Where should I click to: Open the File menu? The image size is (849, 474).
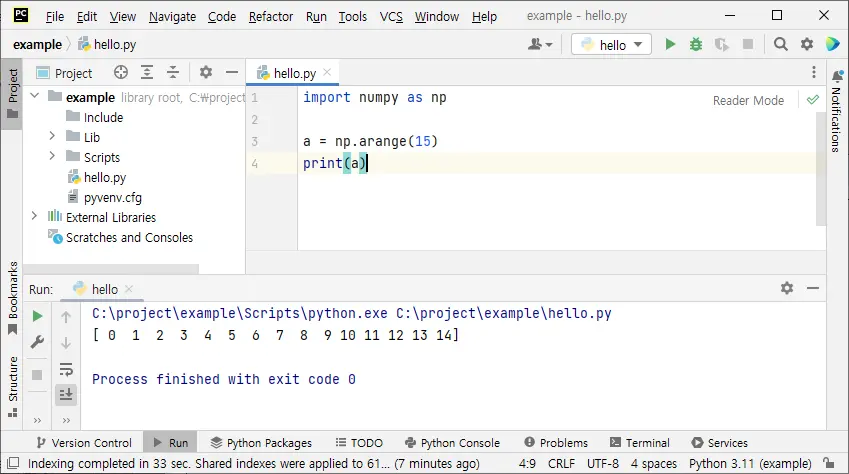pyautogui.click(x=55, y=17)
